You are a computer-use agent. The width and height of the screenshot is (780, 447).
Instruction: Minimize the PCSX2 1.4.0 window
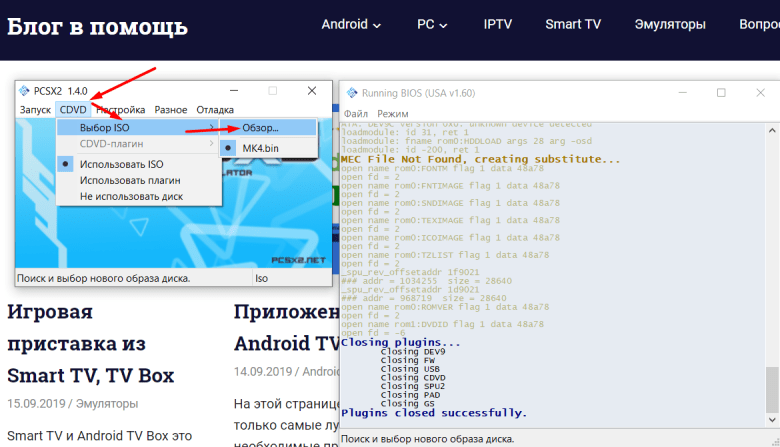[234, 90]
